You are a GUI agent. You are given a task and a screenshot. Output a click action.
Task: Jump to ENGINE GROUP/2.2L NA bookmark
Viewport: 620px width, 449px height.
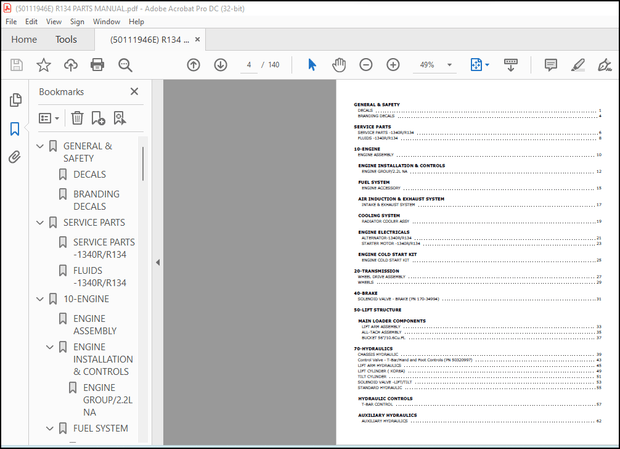click(x=108, y=400)
